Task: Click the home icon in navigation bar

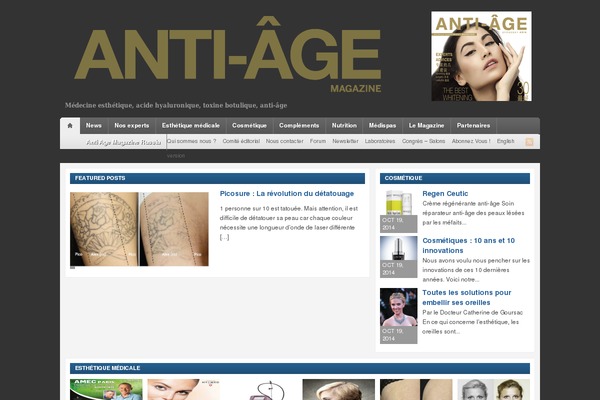Action: [70, 126]
